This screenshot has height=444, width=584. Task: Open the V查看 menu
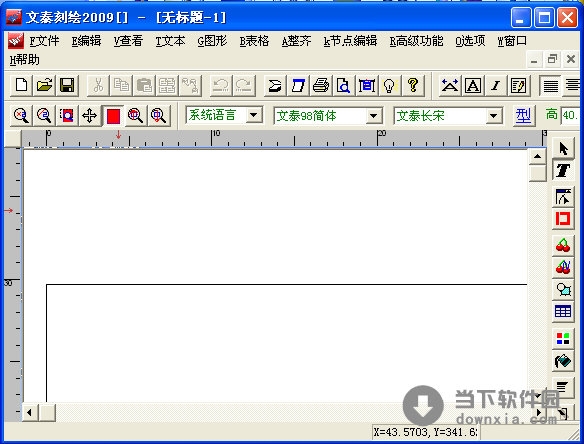[128, 41]
